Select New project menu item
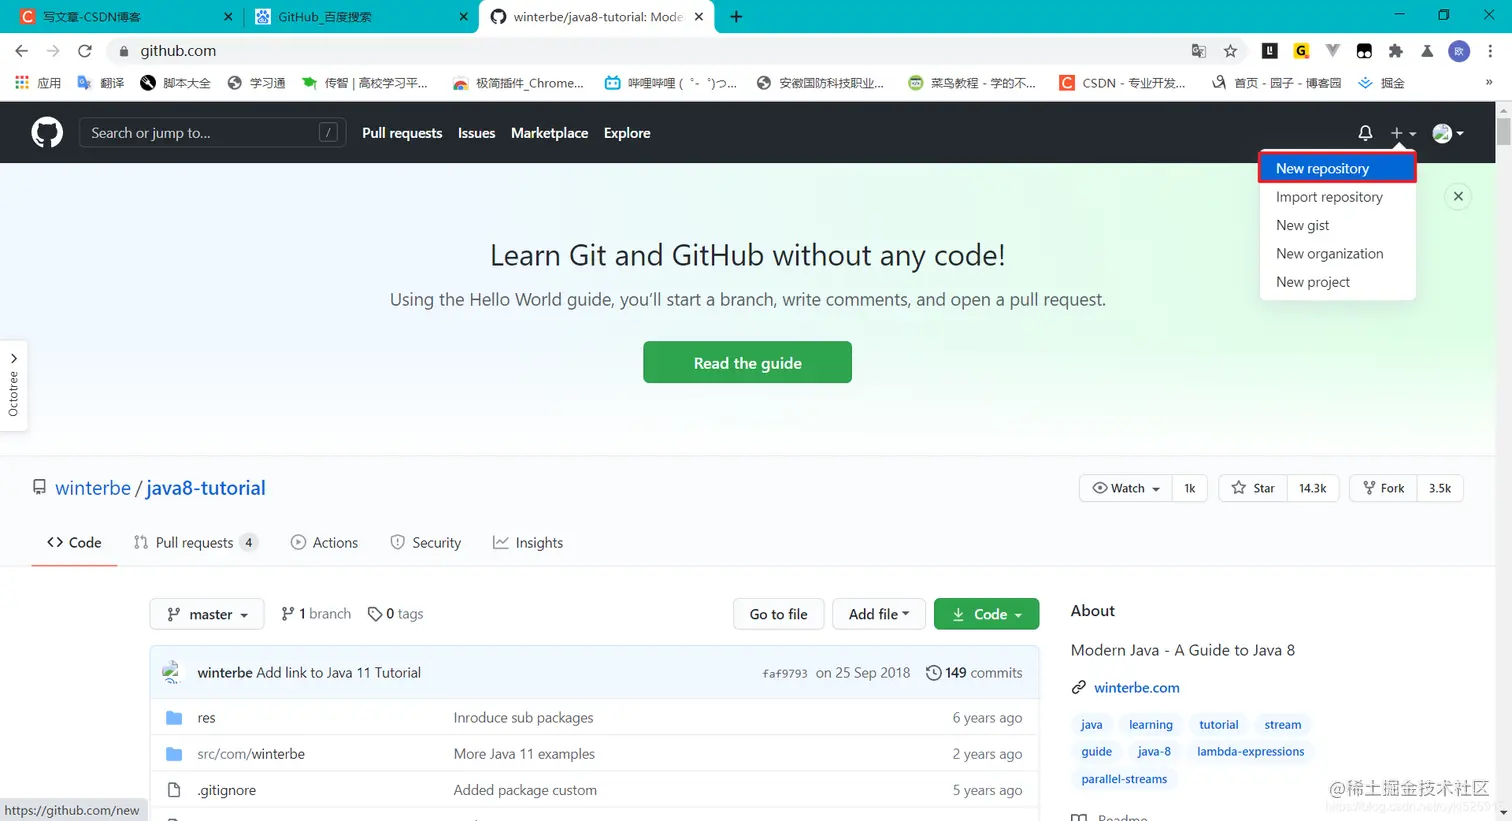Screen dimensions: 1512x821 [x=1337, y=282]
